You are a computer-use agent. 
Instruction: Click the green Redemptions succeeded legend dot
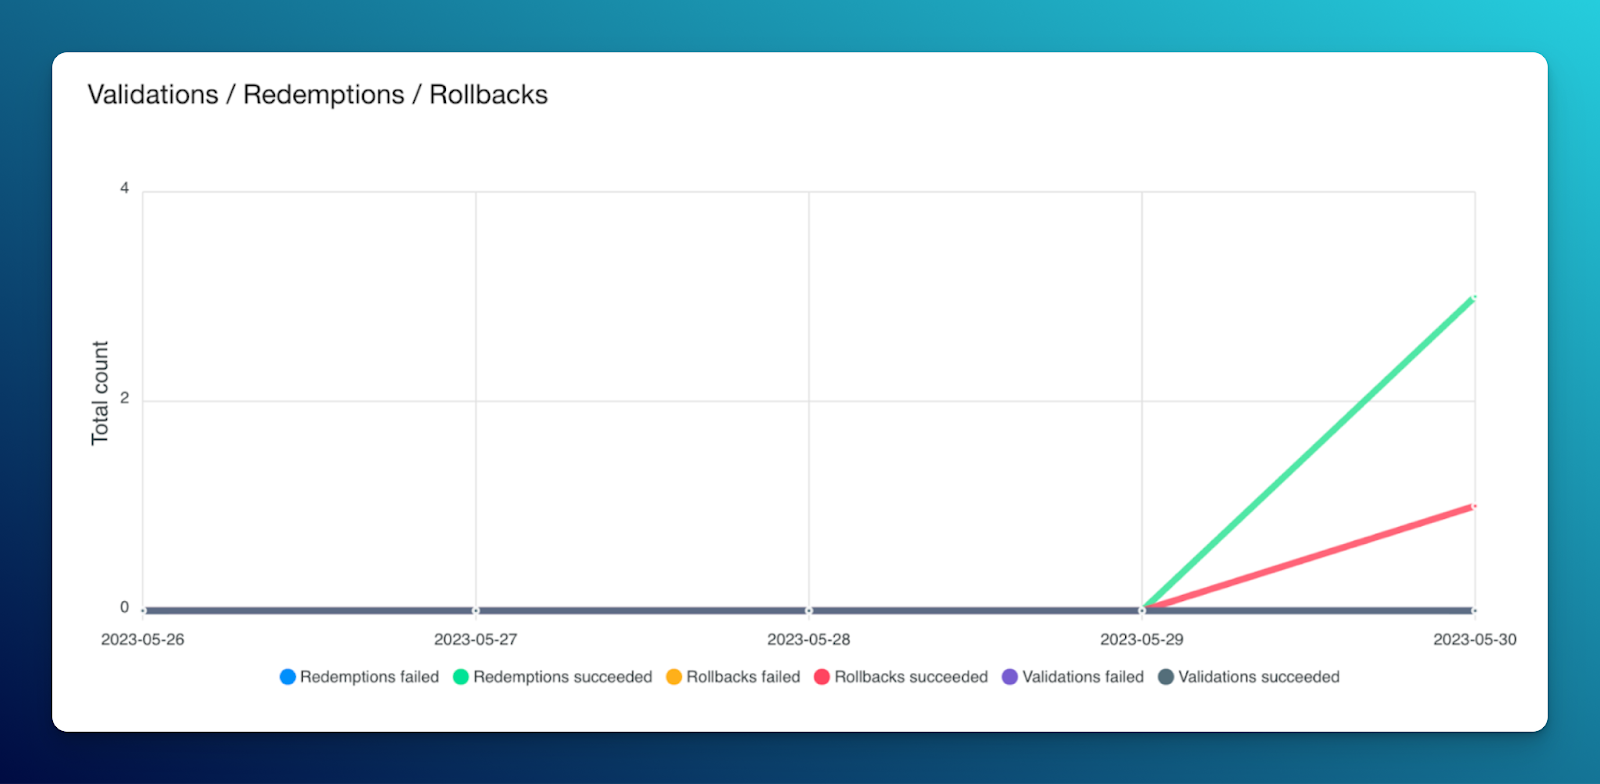click(461, 677)
